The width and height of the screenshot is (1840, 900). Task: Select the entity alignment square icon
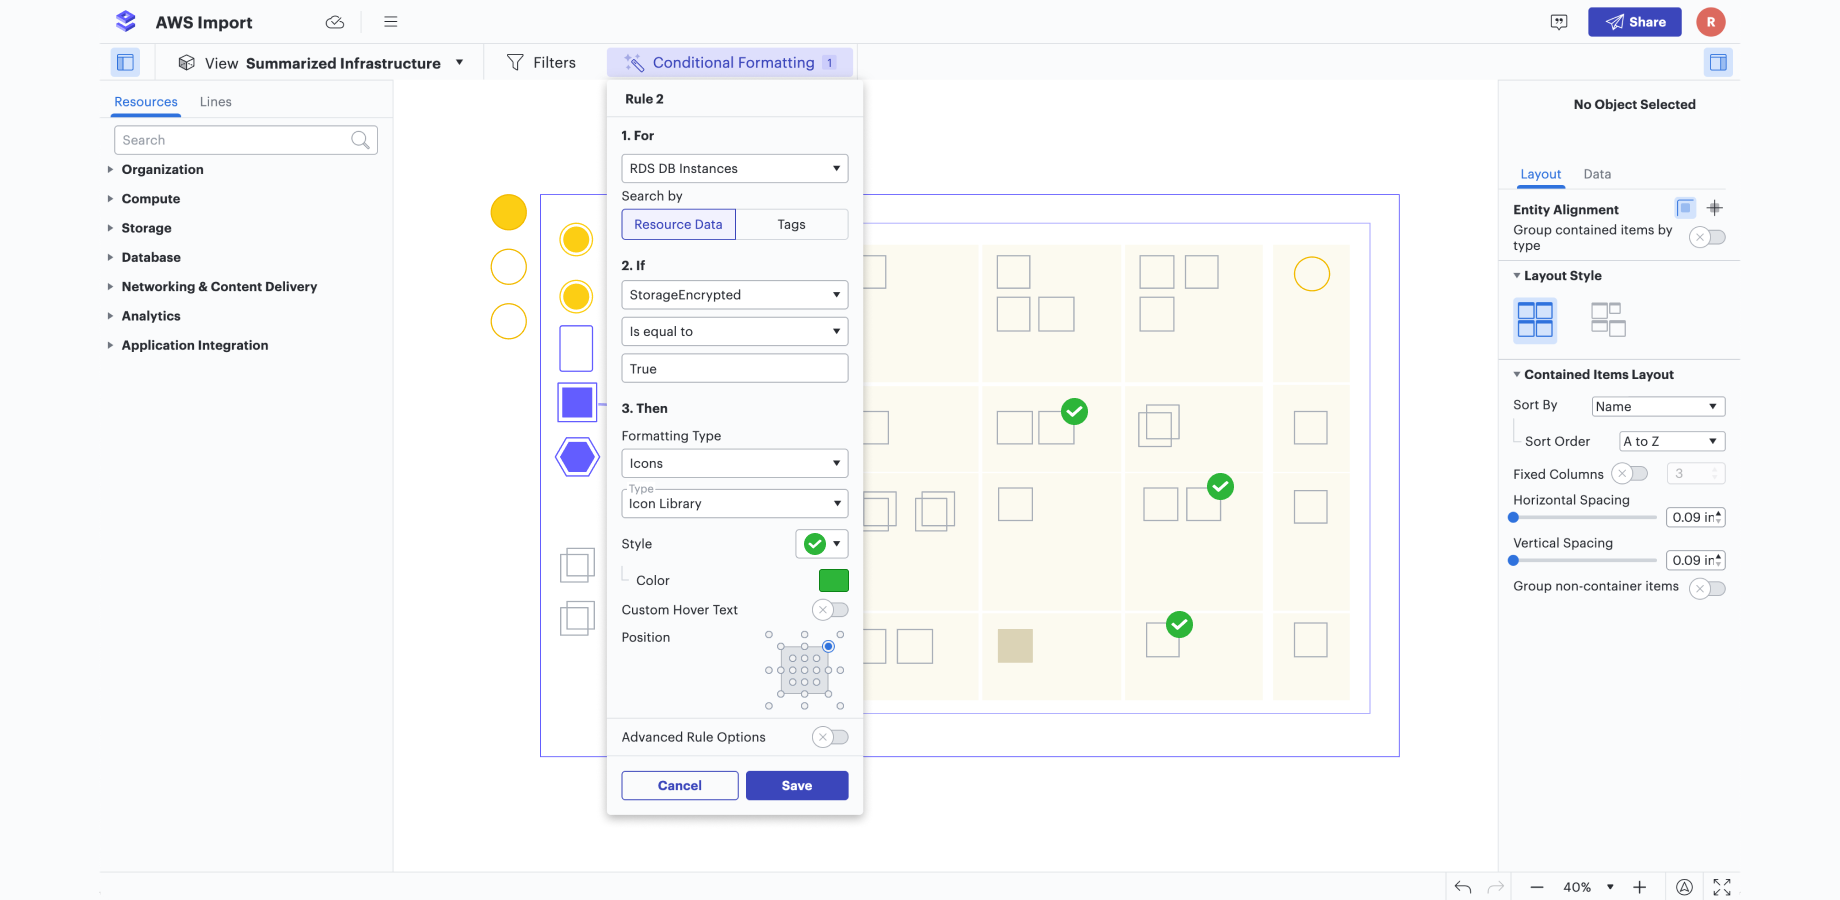[x=1685, y=208]
